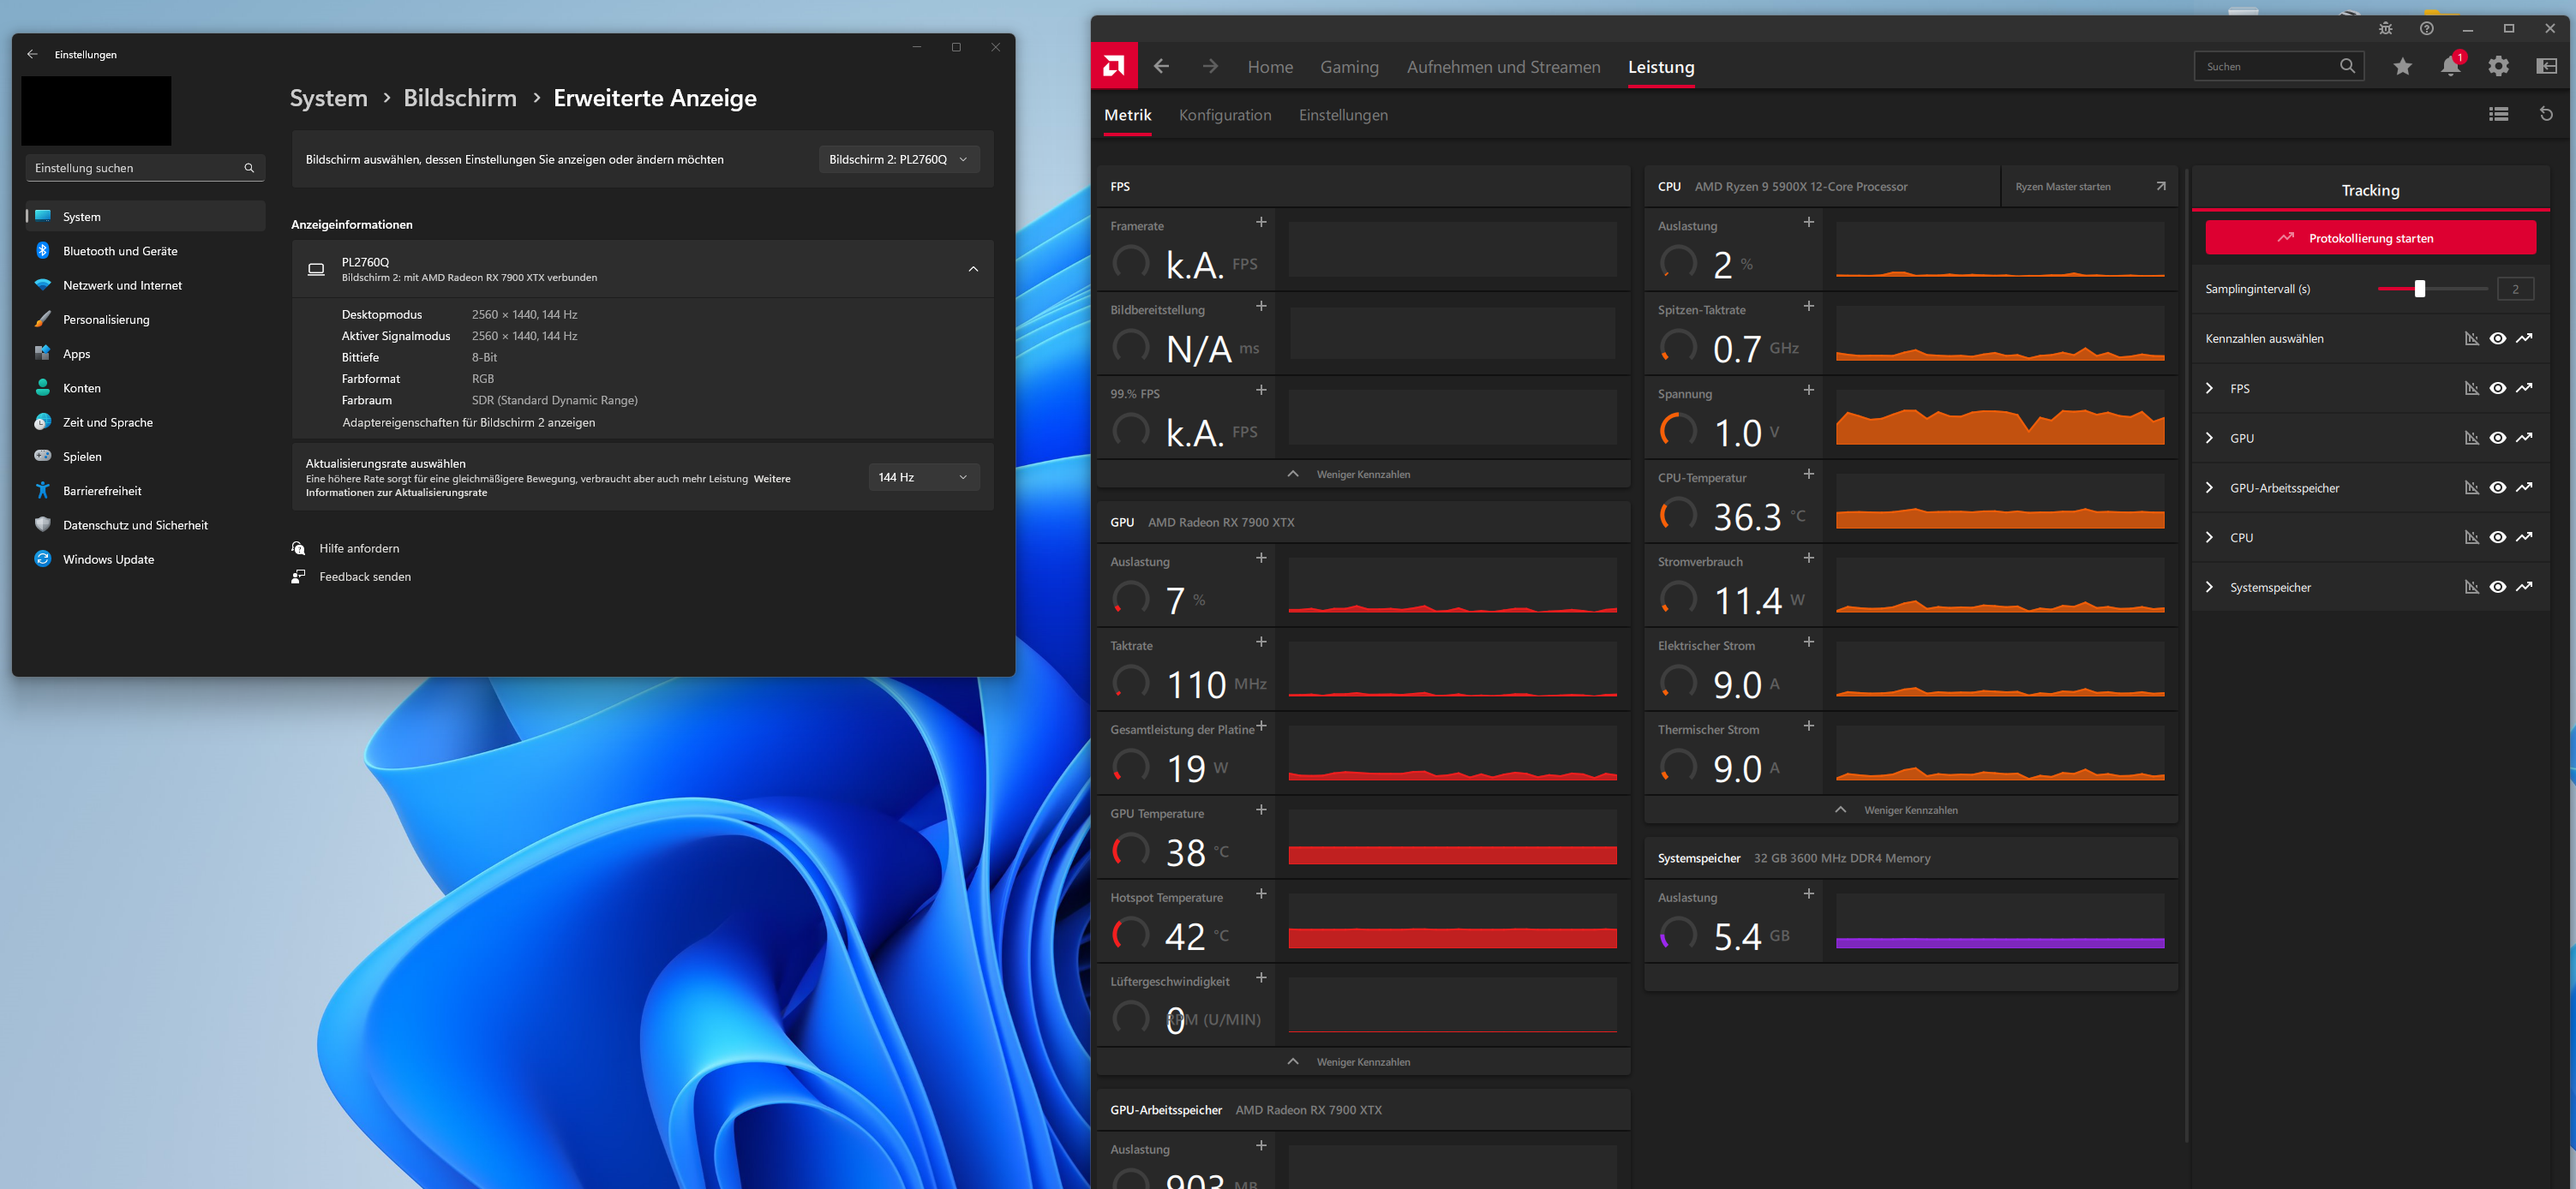This screenshot has width=2576, height=1189.
Task: Expand the CPU tracking category
Action: 2210,537
